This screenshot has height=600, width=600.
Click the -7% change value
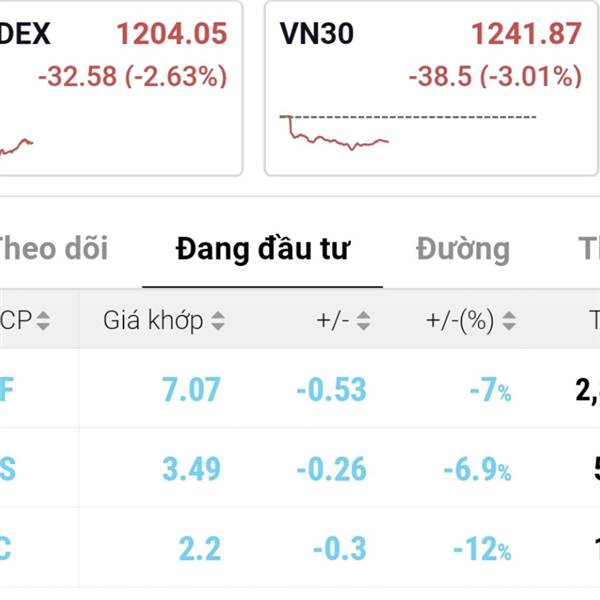point(491,390)
